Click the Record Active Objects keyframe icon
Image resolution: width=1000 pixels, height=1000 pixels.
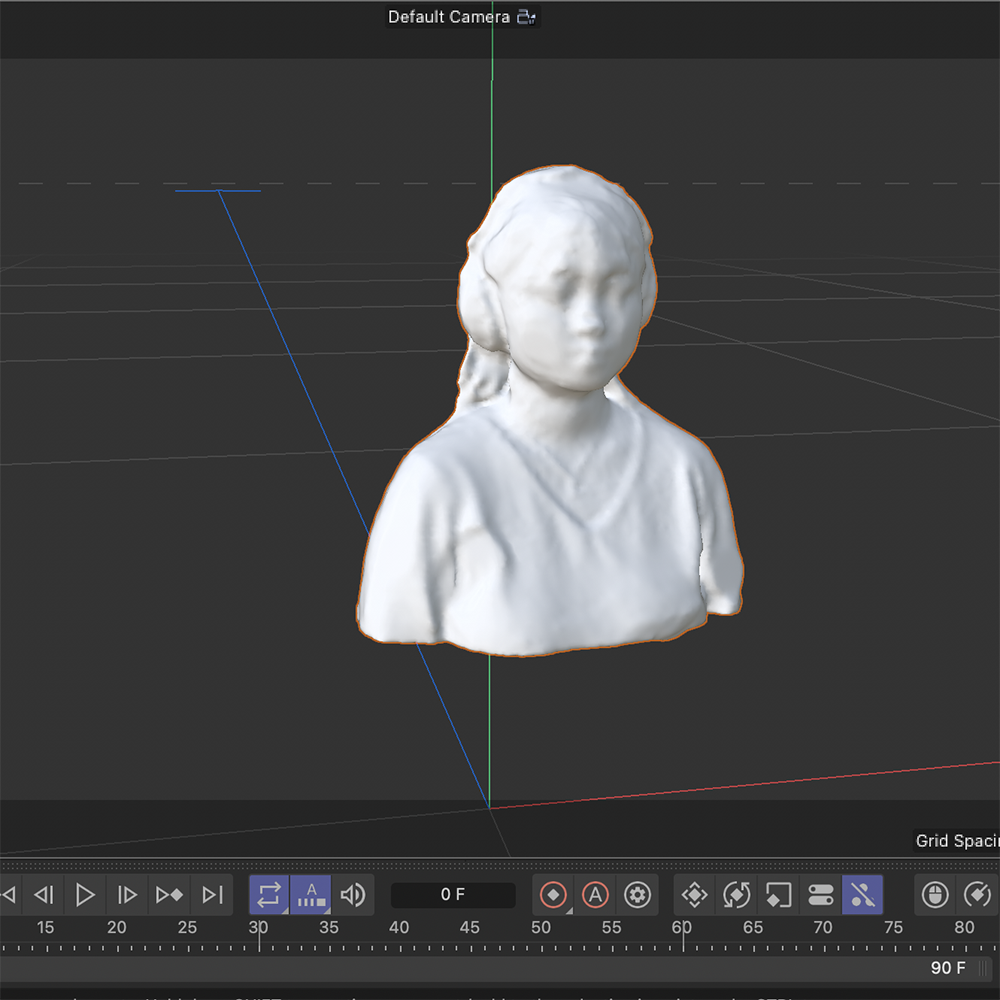[553, 895]
